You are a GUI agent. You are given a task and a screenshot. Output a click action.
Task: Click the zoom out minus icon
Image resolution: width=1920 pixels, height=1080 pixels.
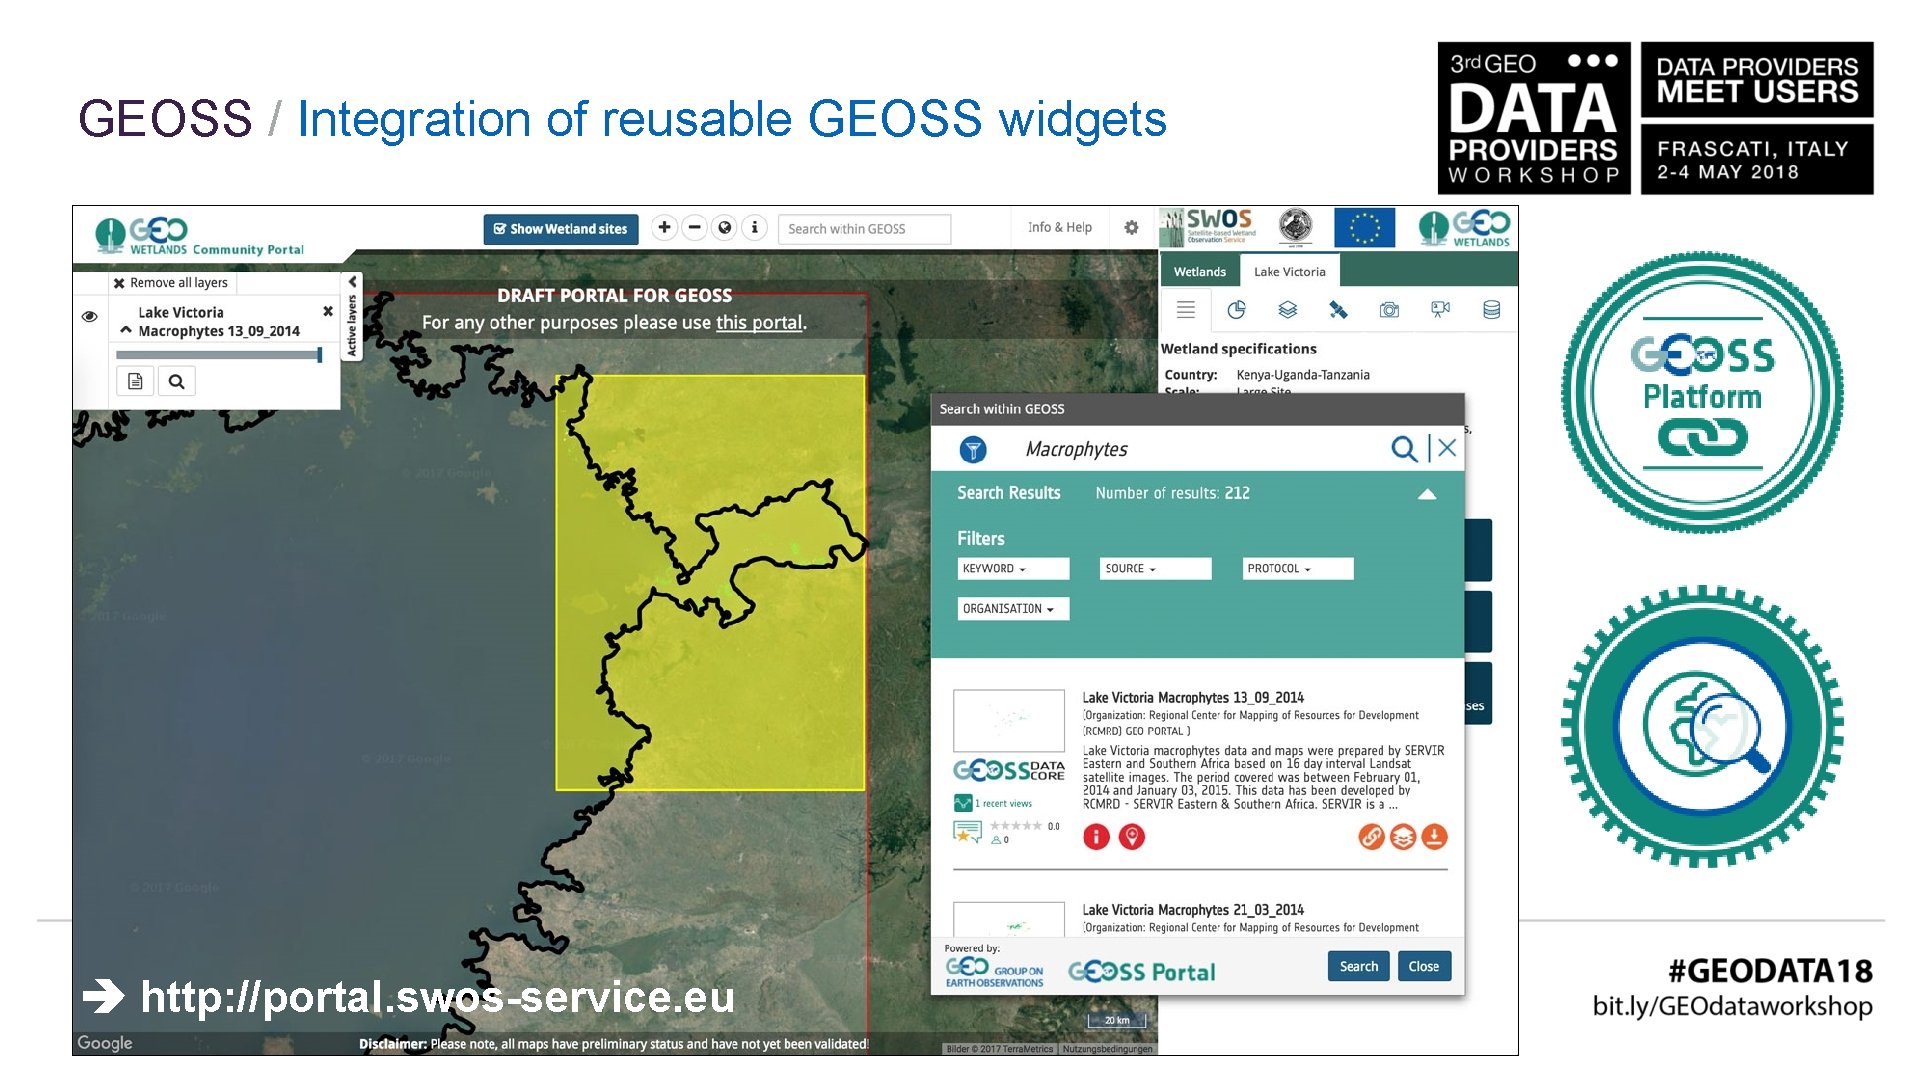click(x=695, y=228)
